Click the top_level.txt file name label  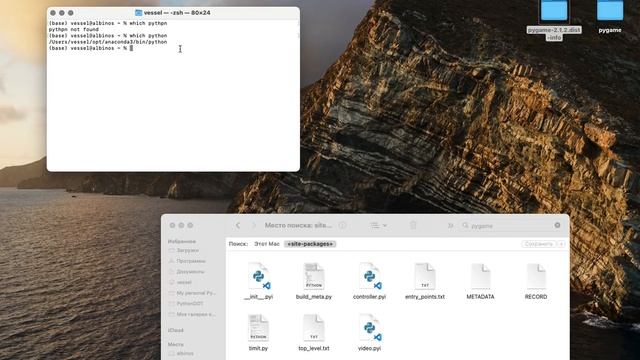point(313,348)
